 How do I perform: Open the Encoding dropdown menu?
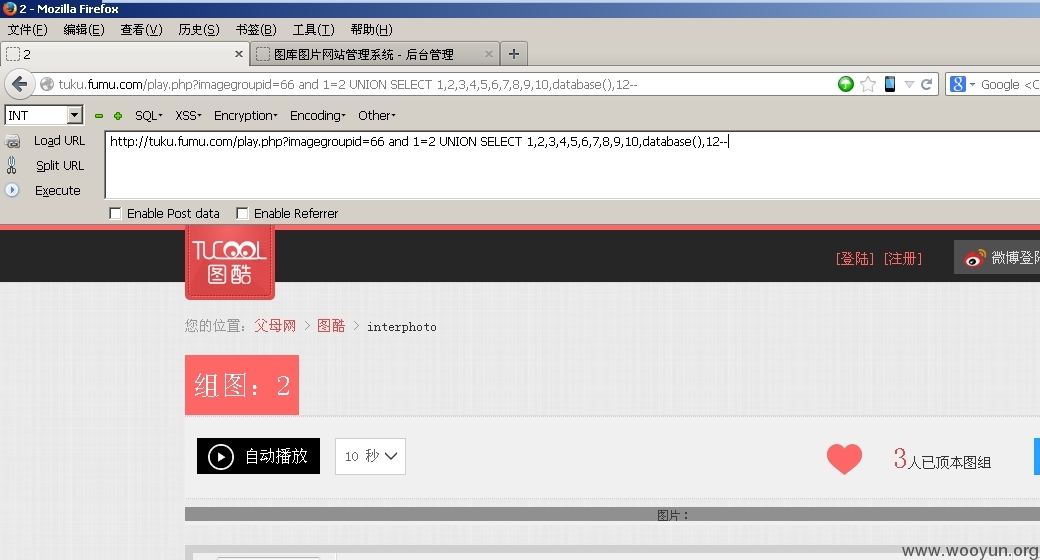[318, 115]
